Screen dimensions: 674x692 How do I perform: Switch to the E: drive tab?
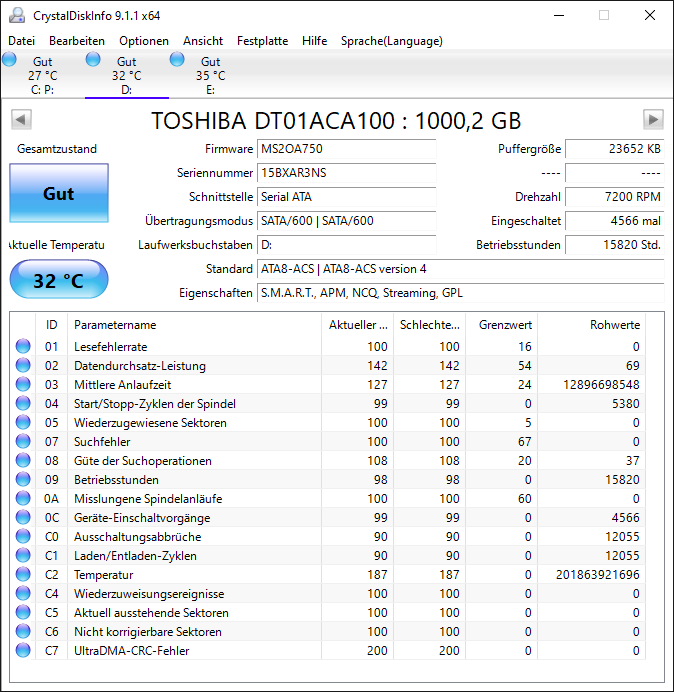point(211,75)
